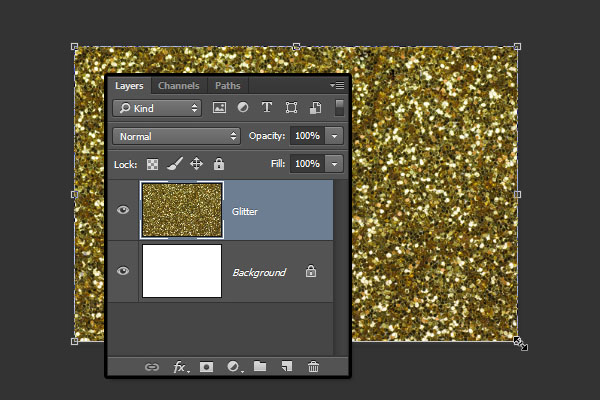
Task: Switch to the Paths tab
Action: click(x=228, y=86)
